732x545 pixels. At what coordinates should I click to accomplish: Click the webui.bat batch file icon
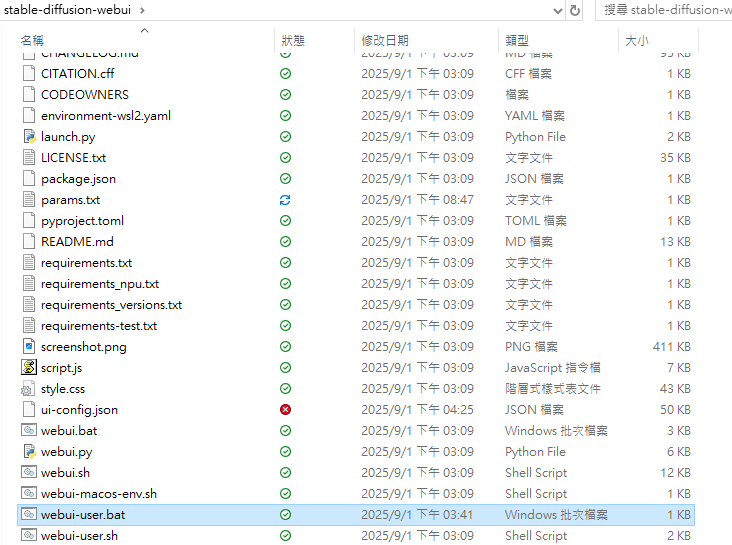coord(29,431)
